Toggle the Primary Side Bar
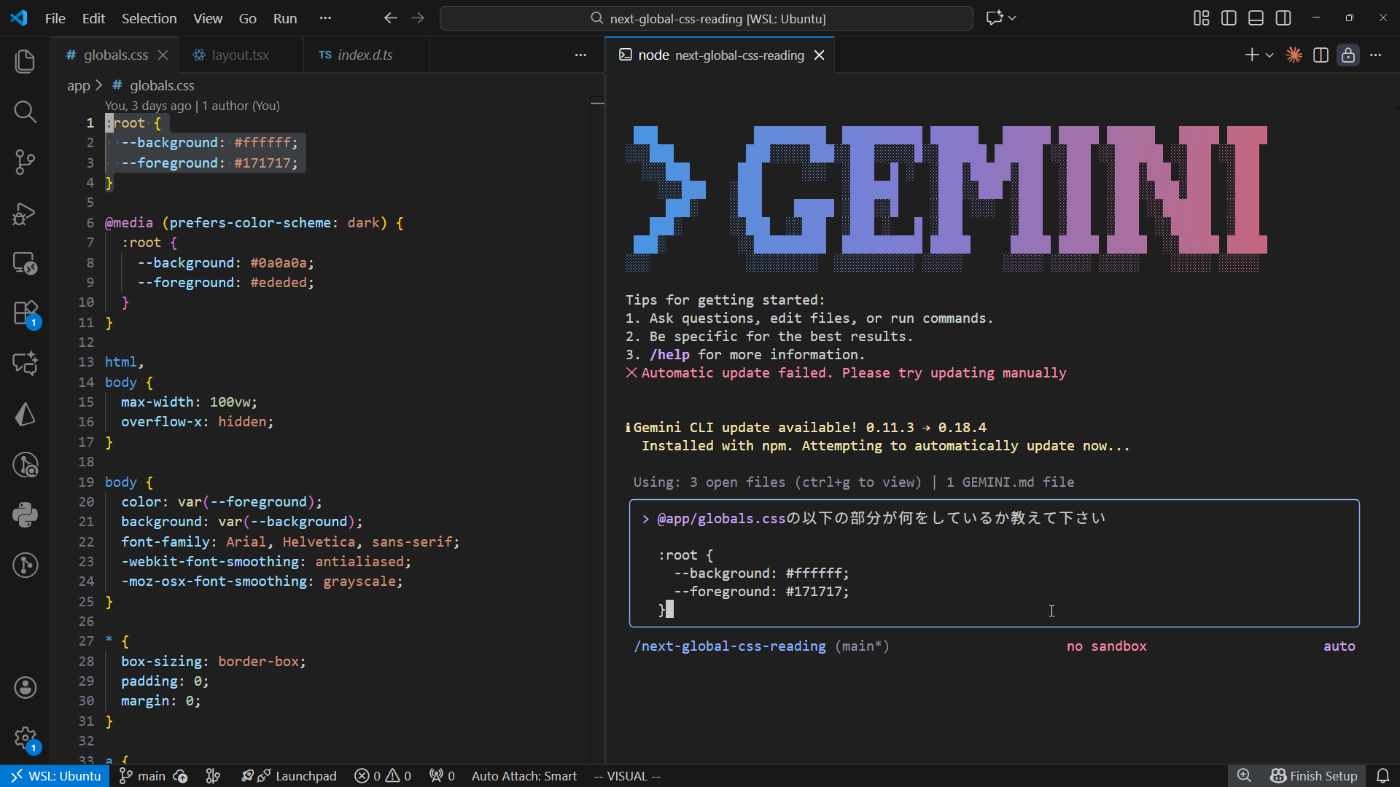The image size is (1400, 787). click(x=1229, y=18)
